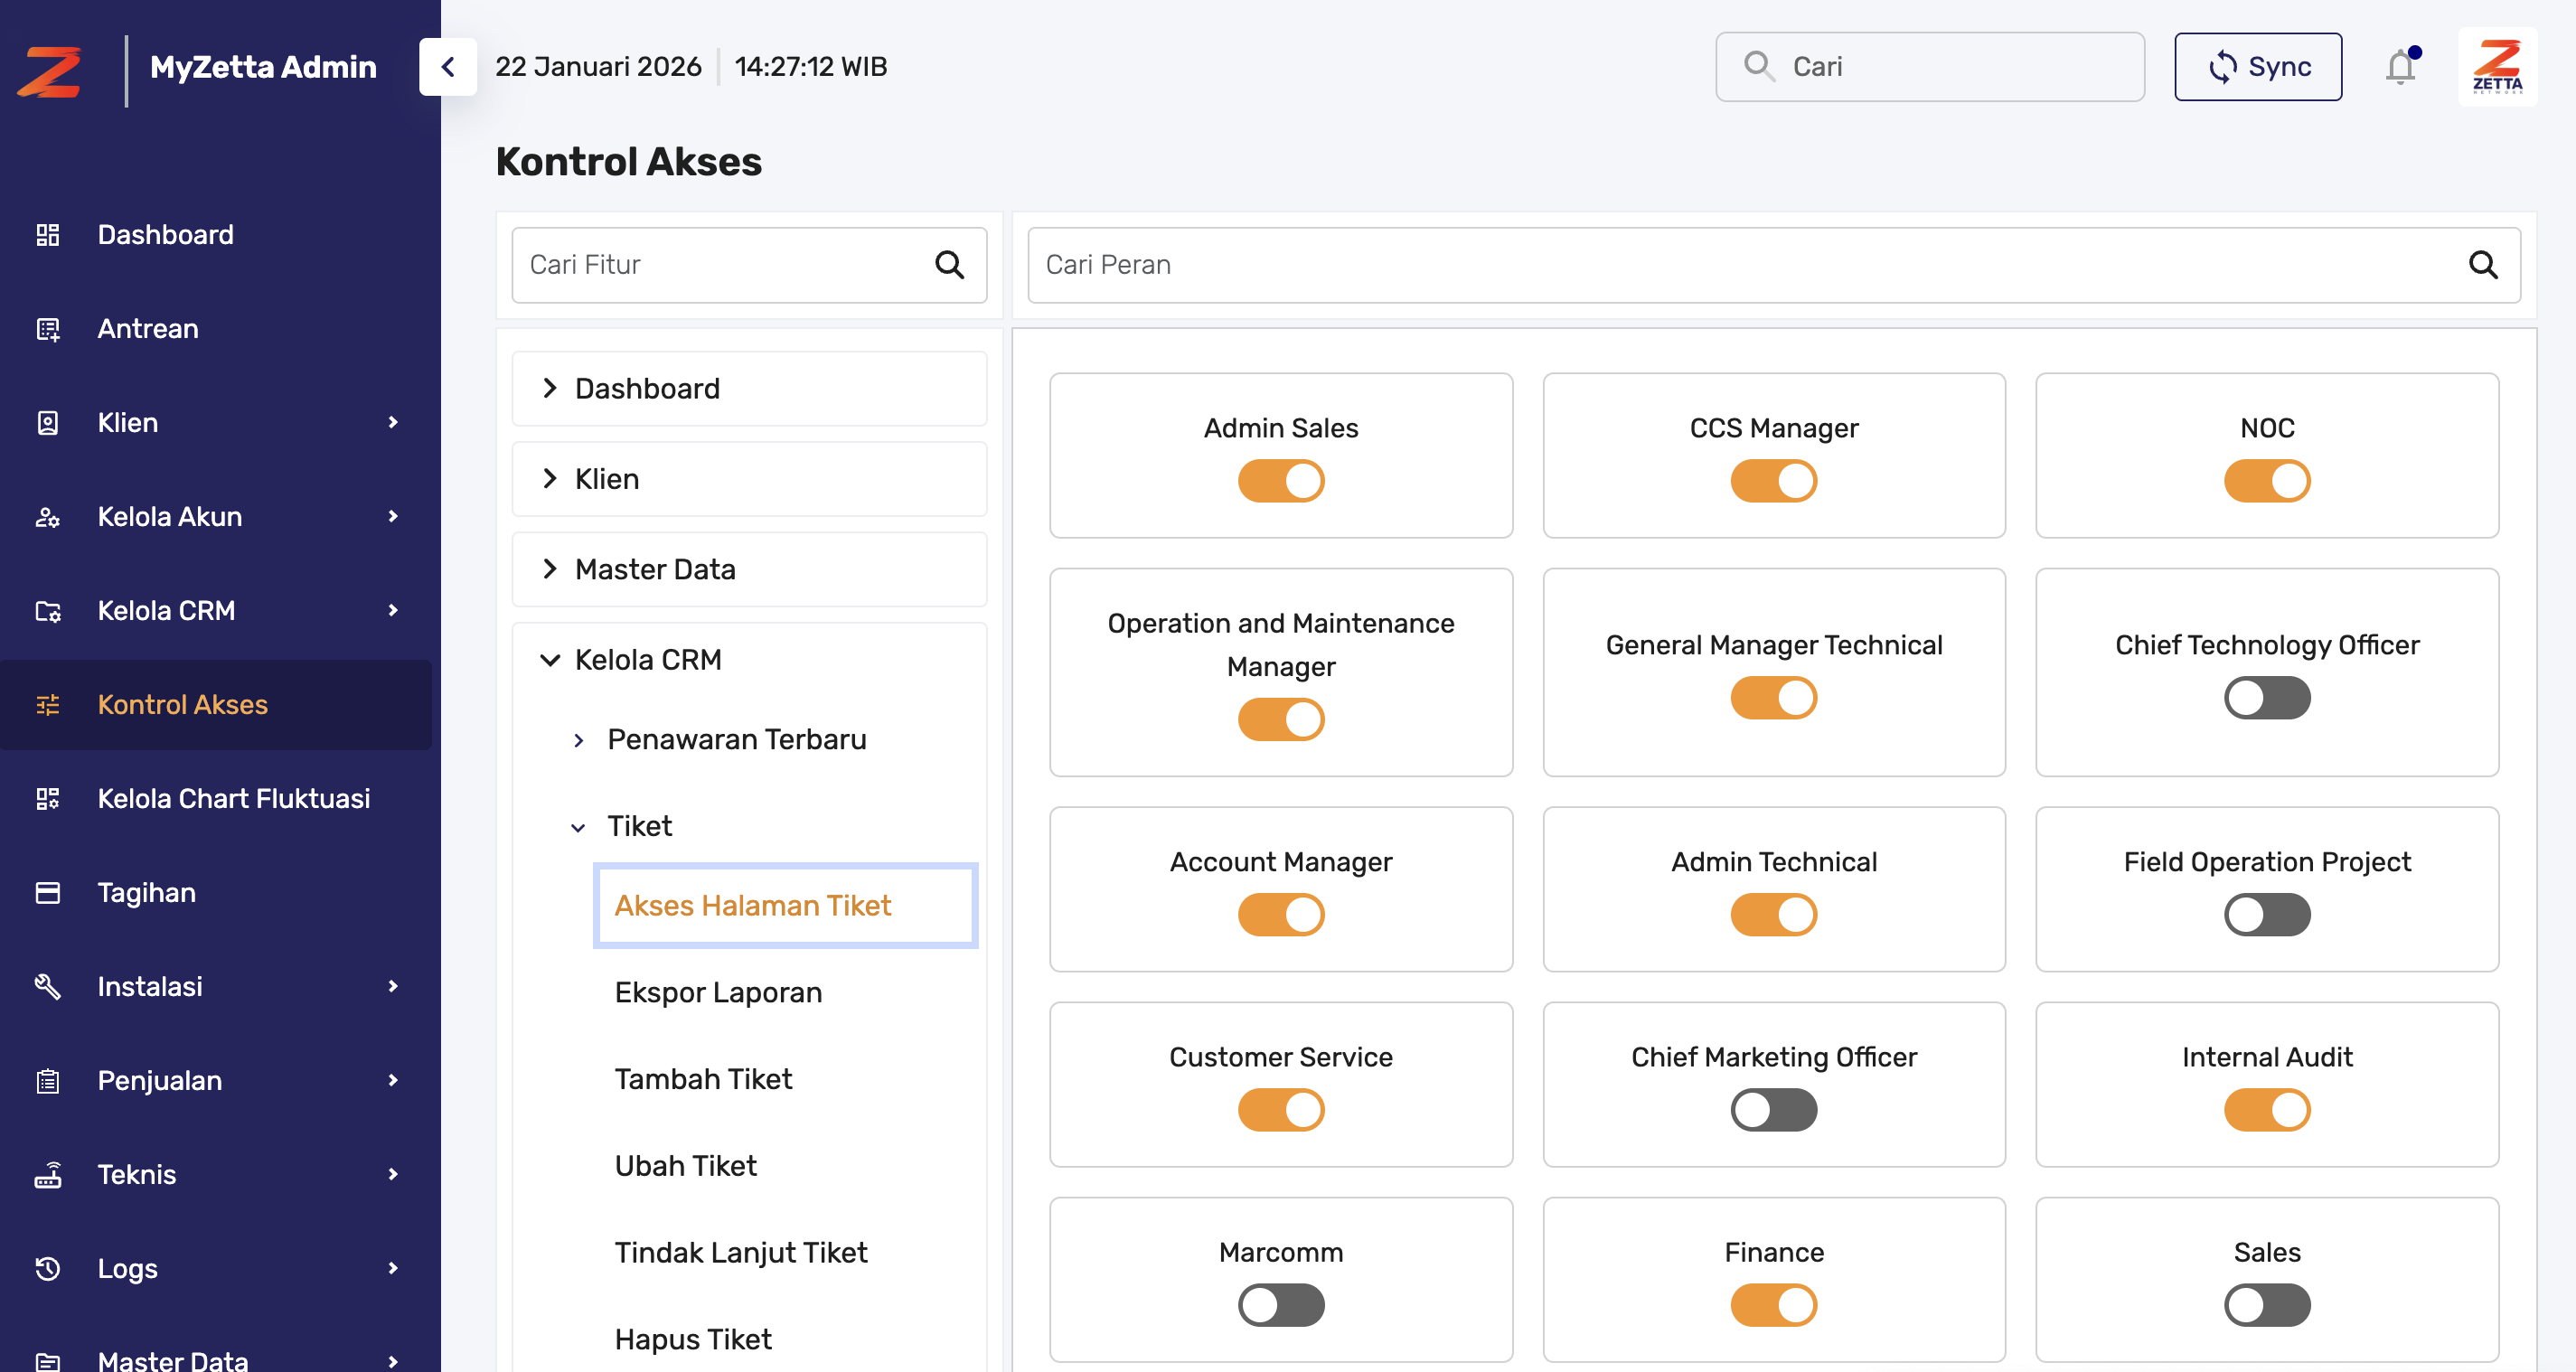Select the Logs history icon
The height and width of the screenshot is (1372, 2576).
click(48, 1268)
